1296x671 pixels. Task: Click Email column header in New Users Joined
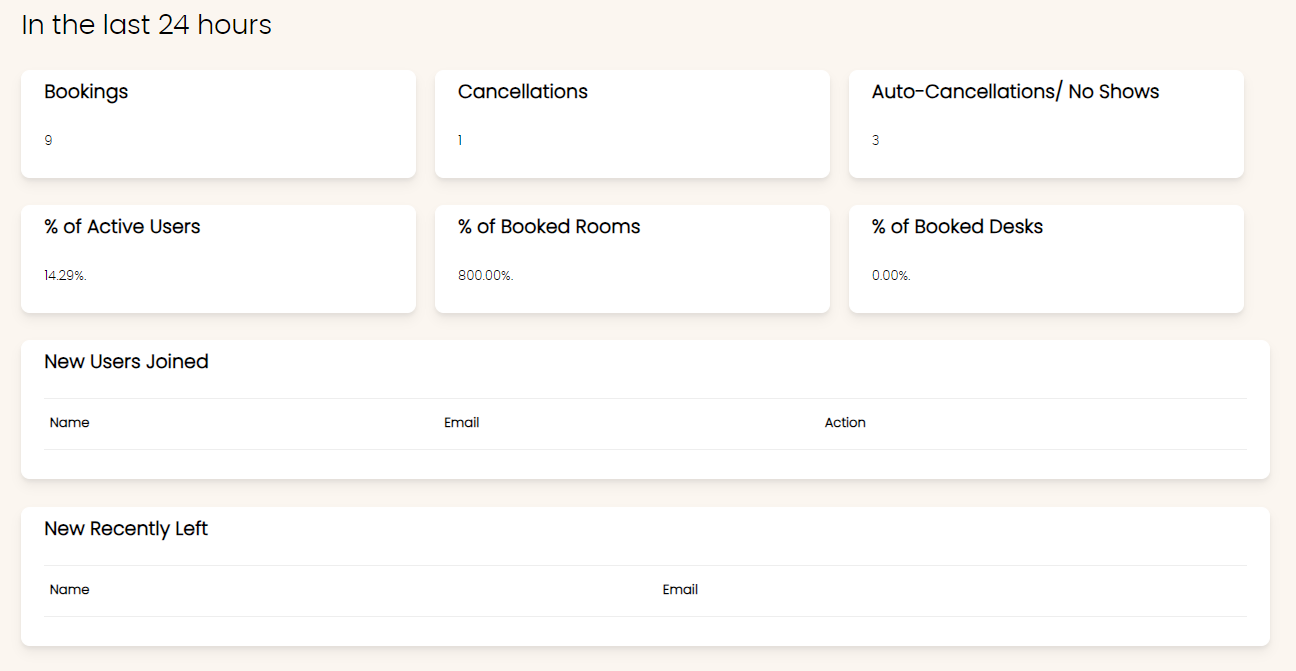point(461,423)
